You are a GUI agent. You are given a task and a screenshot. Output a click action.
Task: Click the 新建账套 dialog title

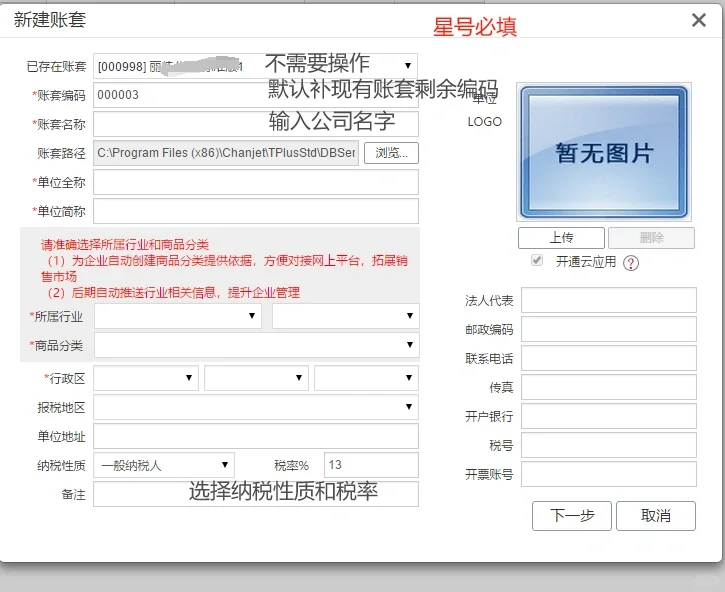50,20
